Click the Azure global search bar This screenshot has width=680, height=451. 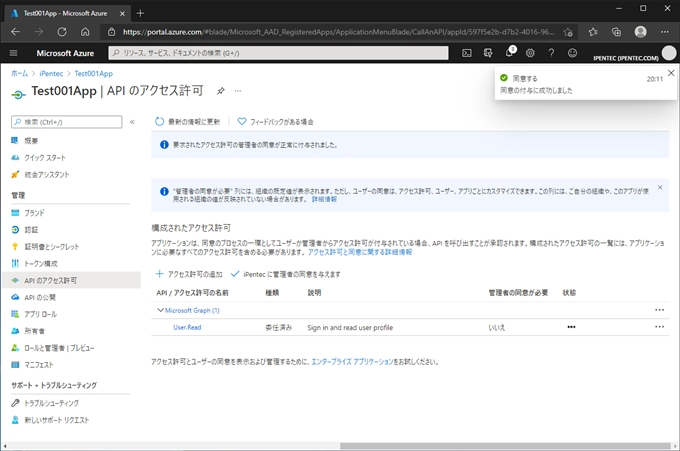[278, 53]
